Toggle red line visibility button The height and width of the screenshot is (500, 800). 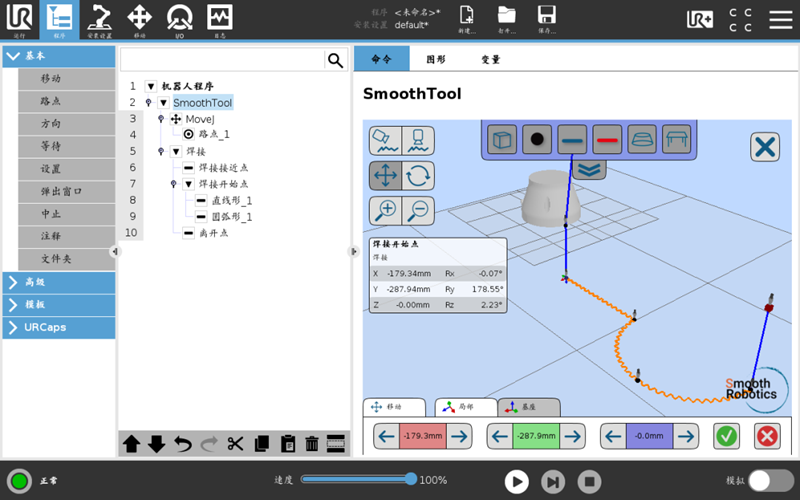pos(607,139)
